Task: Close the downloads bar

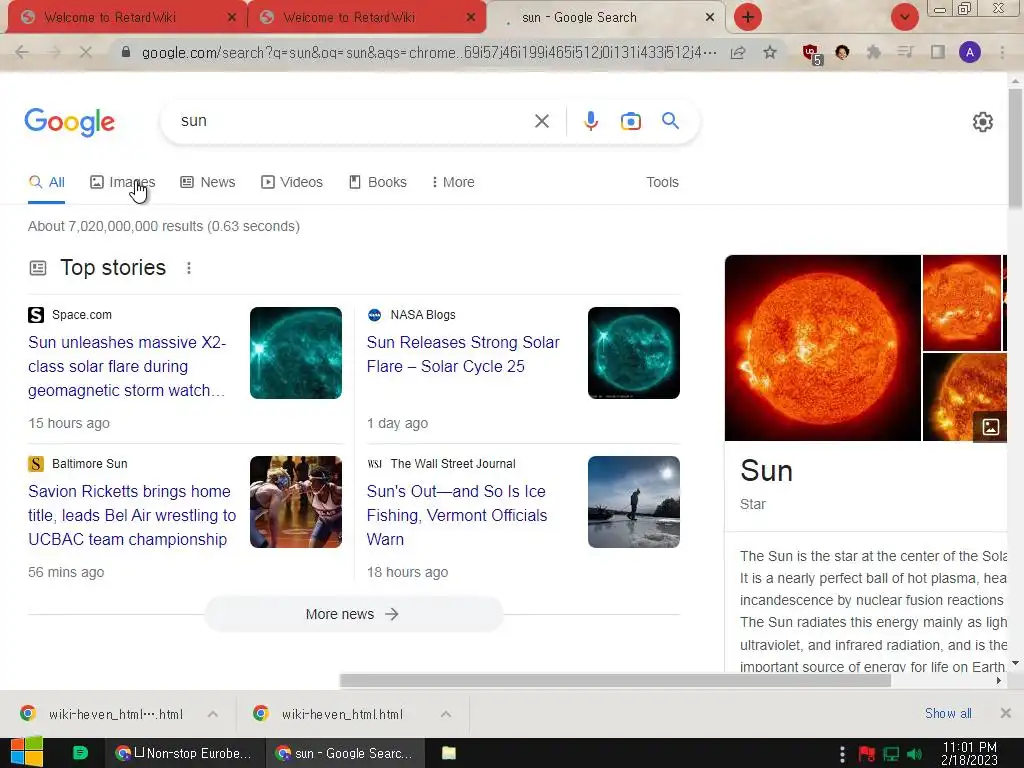Action: pos(1006,713)
